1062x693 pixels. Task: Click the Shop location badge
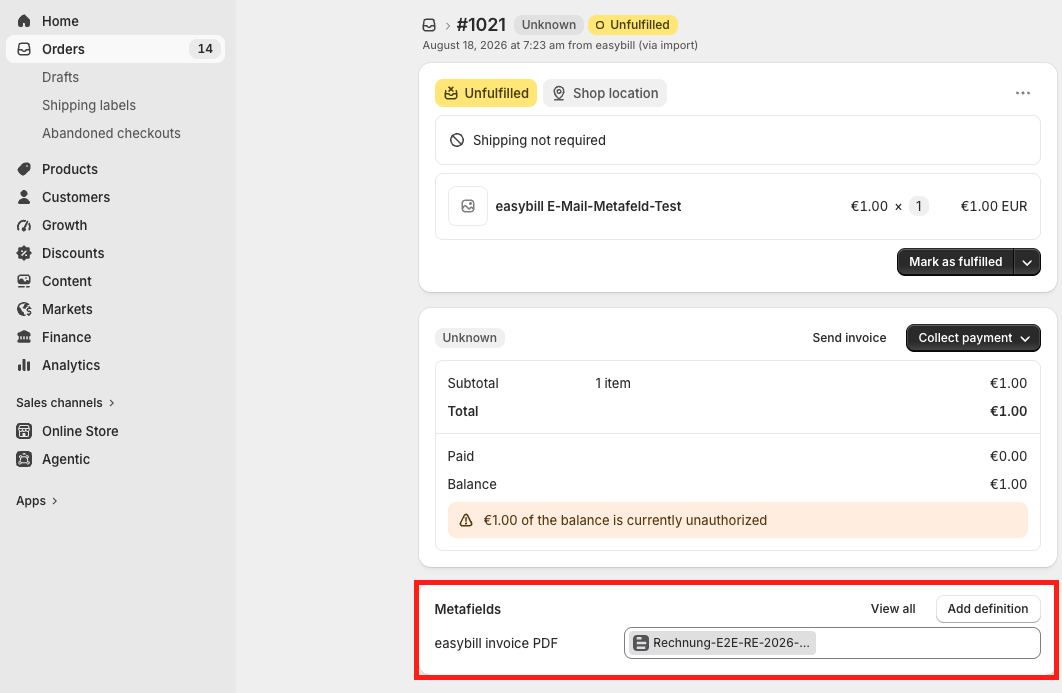coord(605,93)
